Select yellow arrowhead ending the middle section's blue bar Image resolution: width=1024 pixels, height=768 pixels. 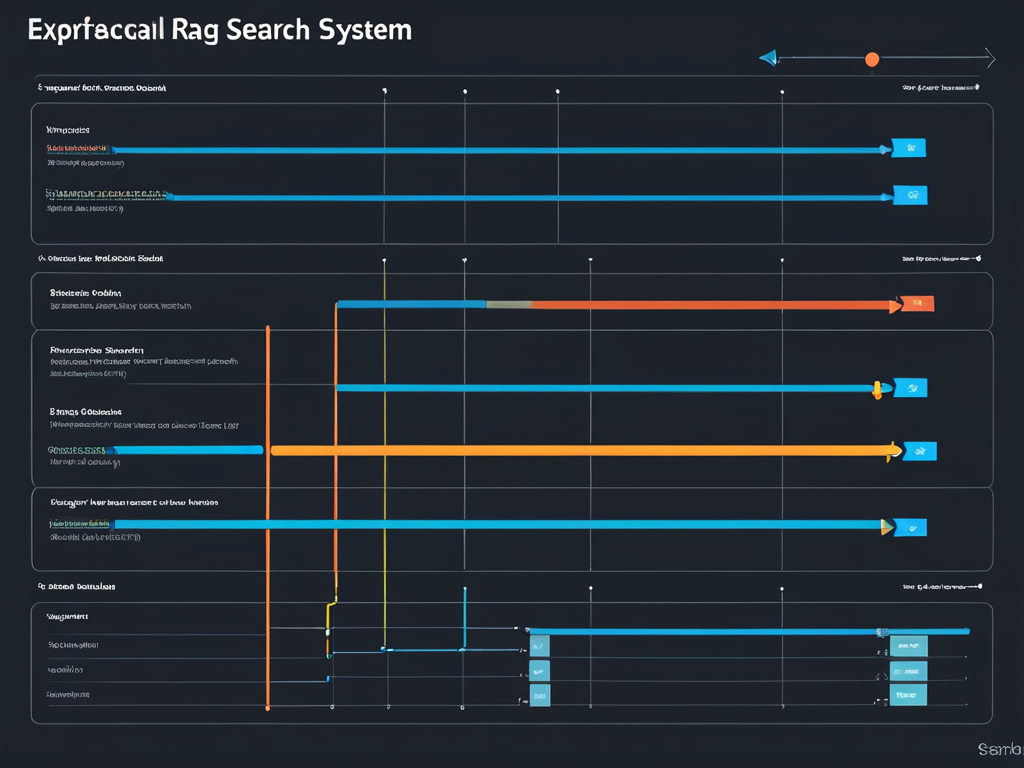(x=877, y=388)
